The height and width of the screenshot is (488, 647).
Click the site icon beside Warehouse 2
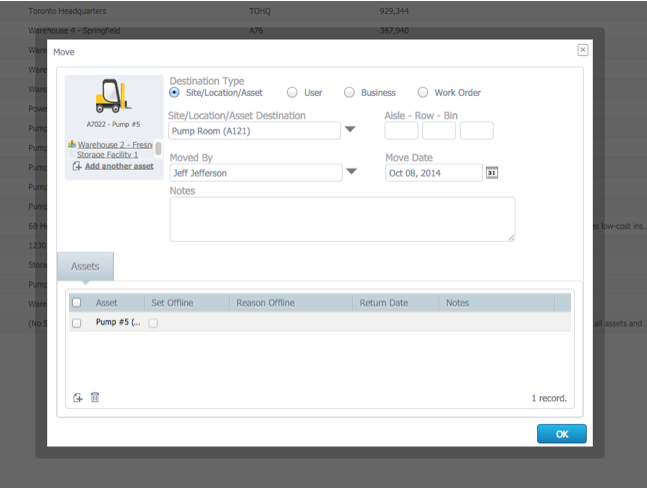tap(72, 144)
